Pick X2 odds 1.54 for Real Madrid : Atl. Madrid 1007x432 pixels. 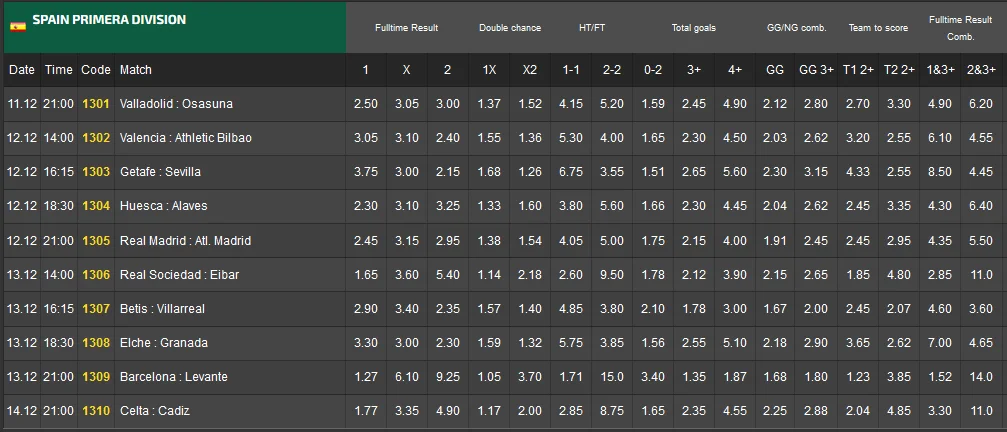(x=530, y=240)
